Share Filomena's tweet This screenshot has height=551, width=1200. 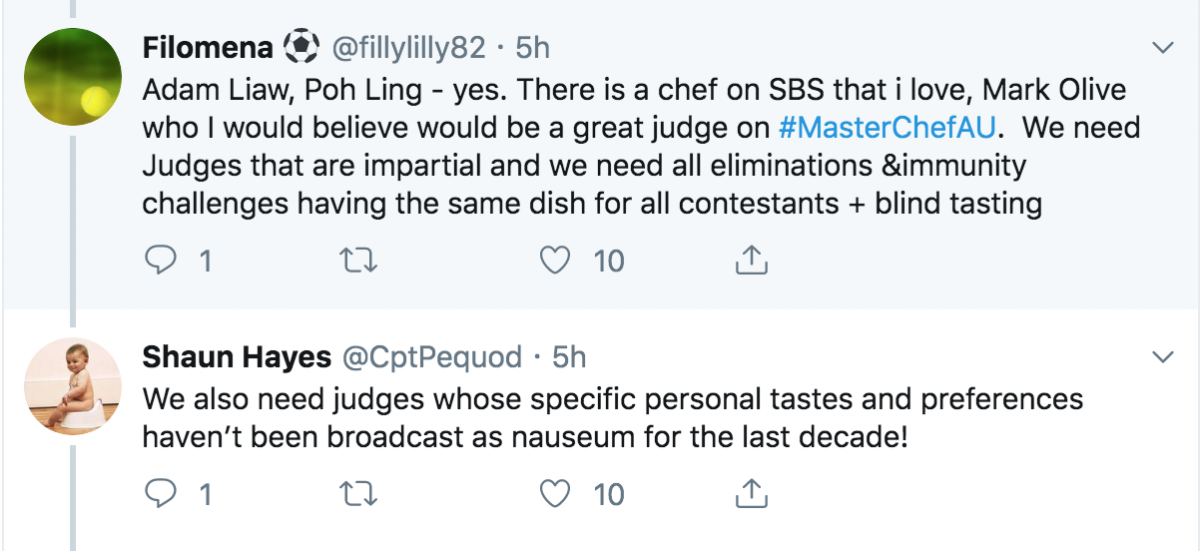tap(750, 261)
